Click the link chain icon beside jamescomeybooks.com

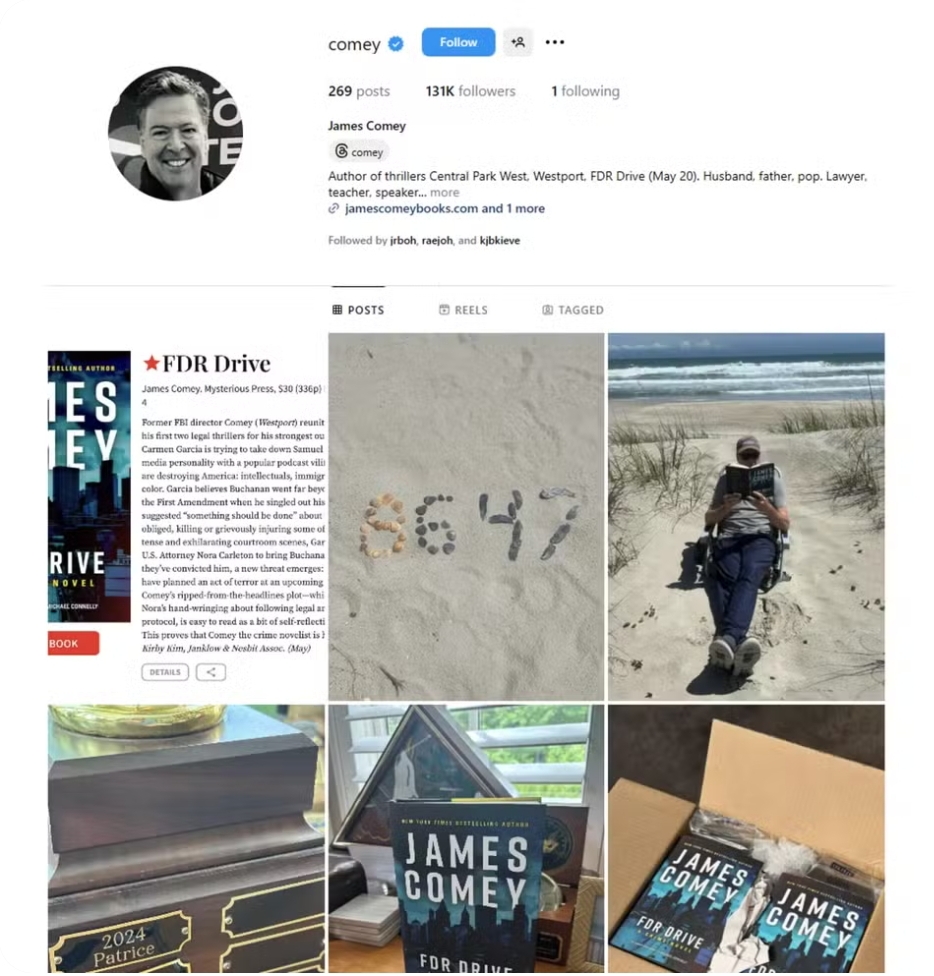coord(334,209)
